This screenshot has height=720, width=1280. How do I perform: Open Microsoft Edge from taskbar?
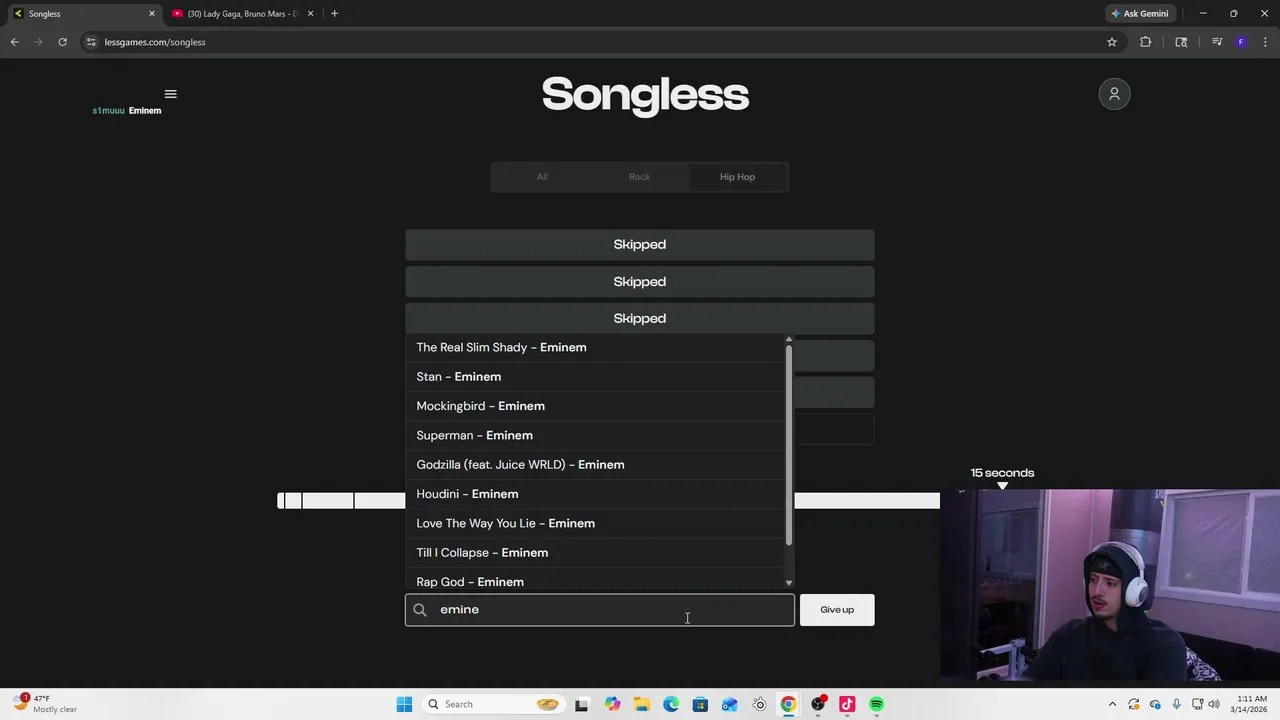[671, 704]
